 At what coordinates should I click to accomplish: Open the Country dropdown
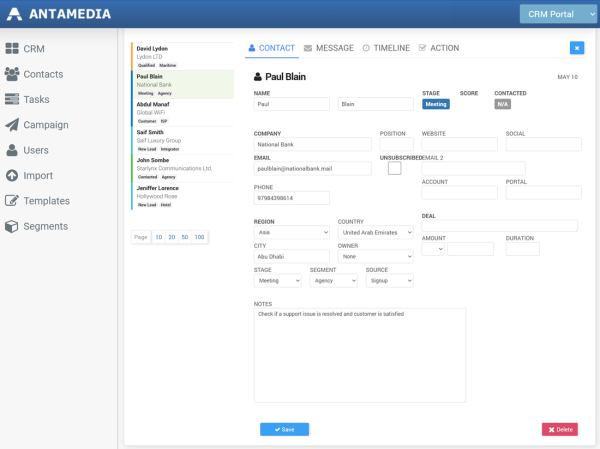(x=375, y=232)
